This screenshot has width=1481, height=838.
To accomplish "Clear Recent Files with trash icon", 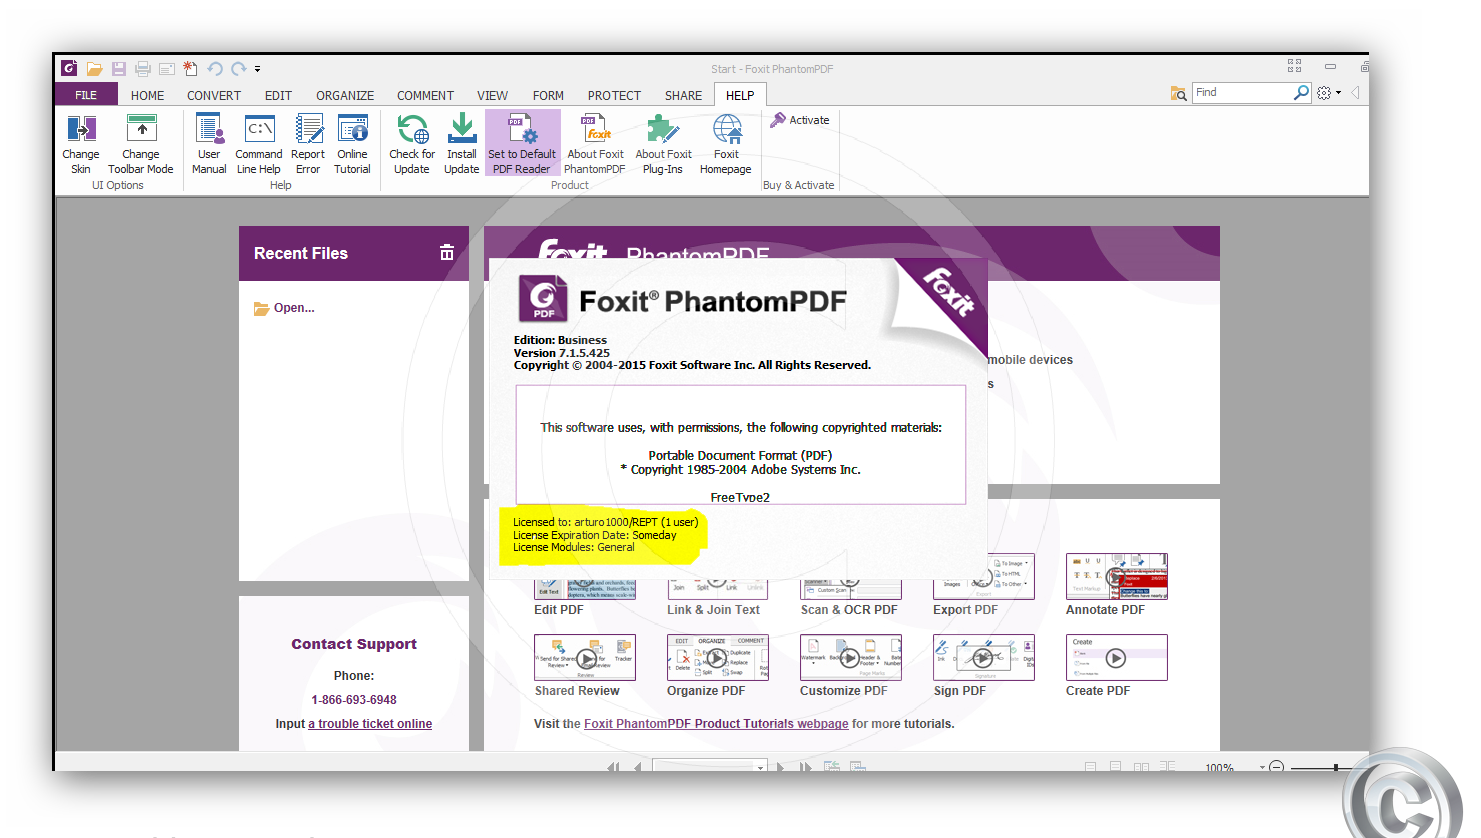I will 447,253.
